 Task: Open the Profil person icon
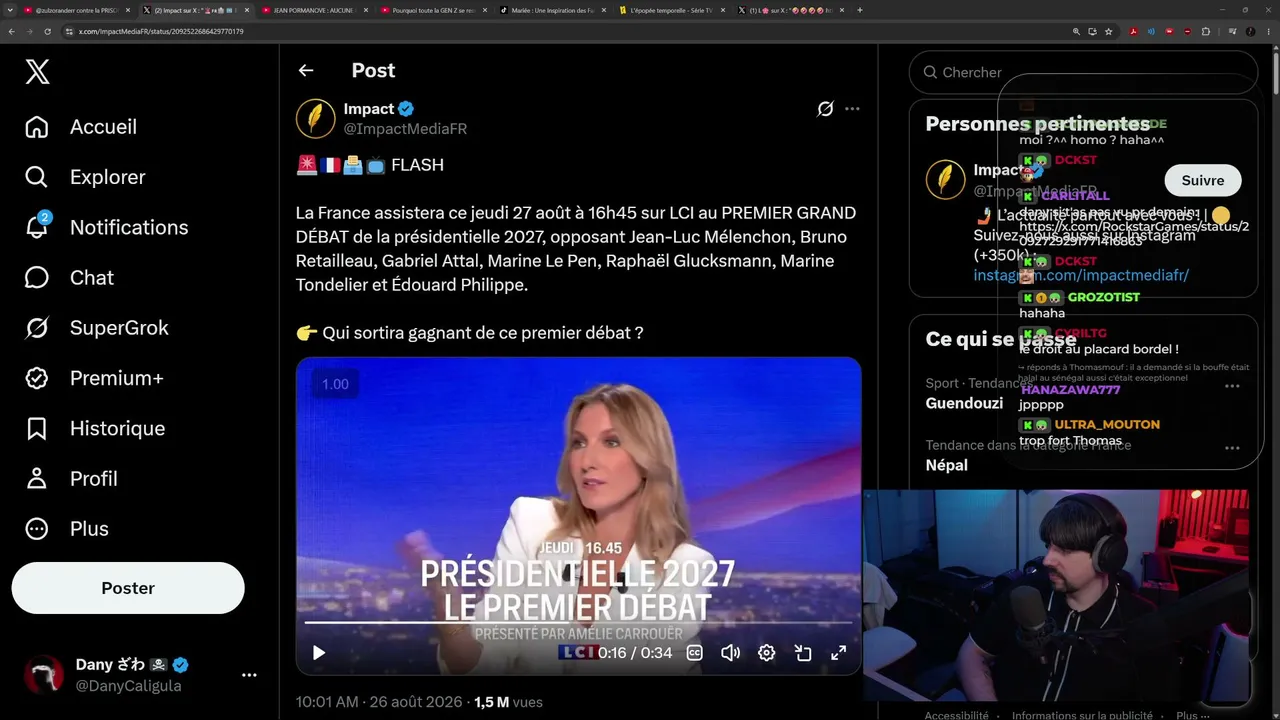point(37,478)
